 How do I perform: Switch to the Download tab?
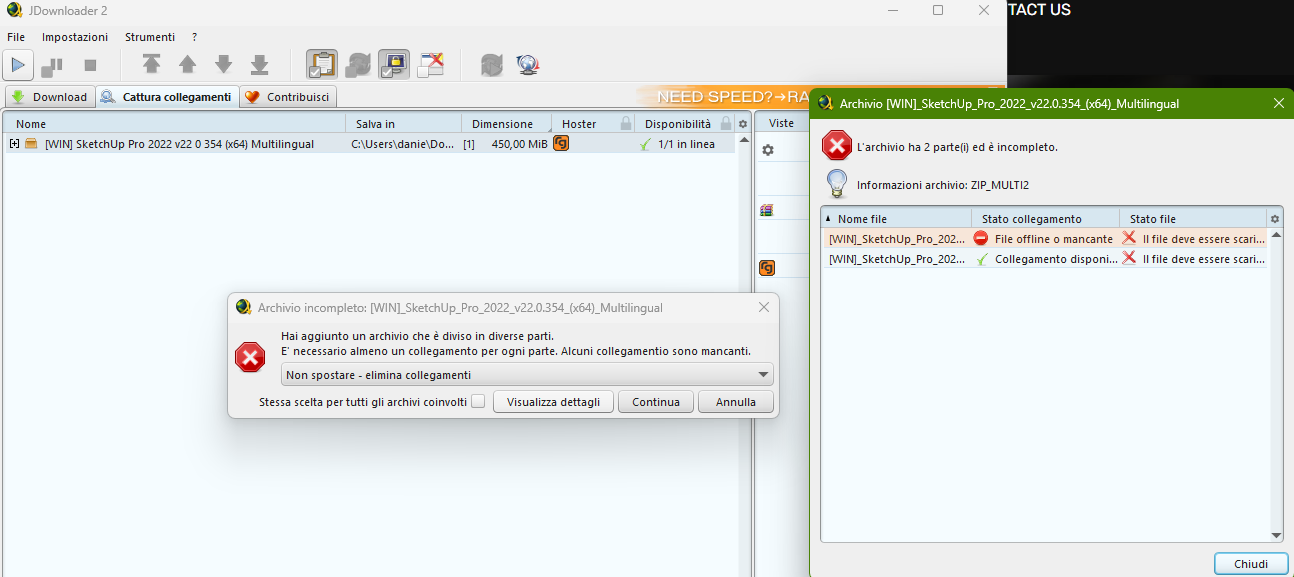click(49, 97)
